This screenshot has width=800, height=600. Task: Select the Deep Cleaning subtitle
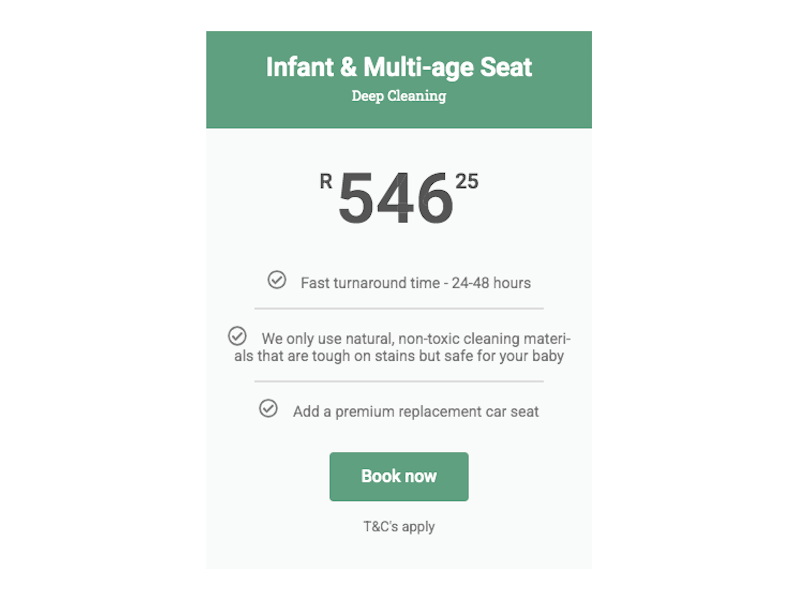(399, 97)
